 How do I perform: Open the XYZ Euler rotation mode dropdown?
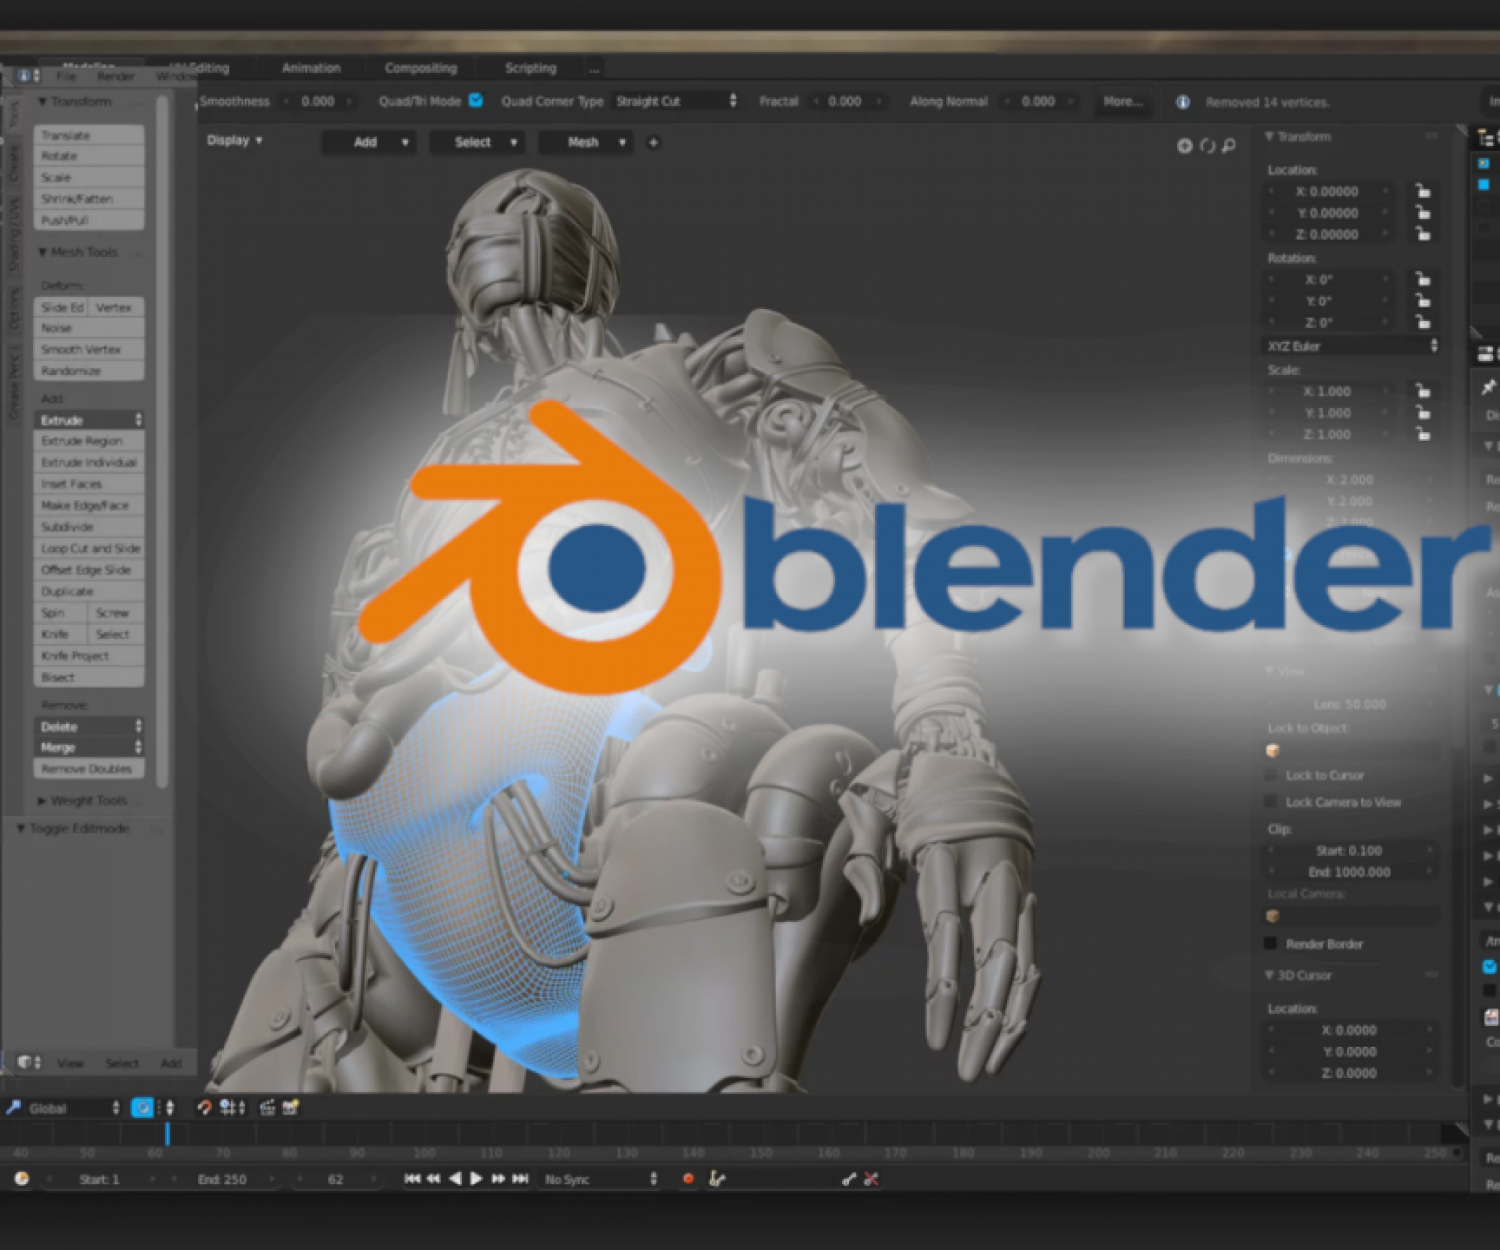click(x=1350, y=346)
